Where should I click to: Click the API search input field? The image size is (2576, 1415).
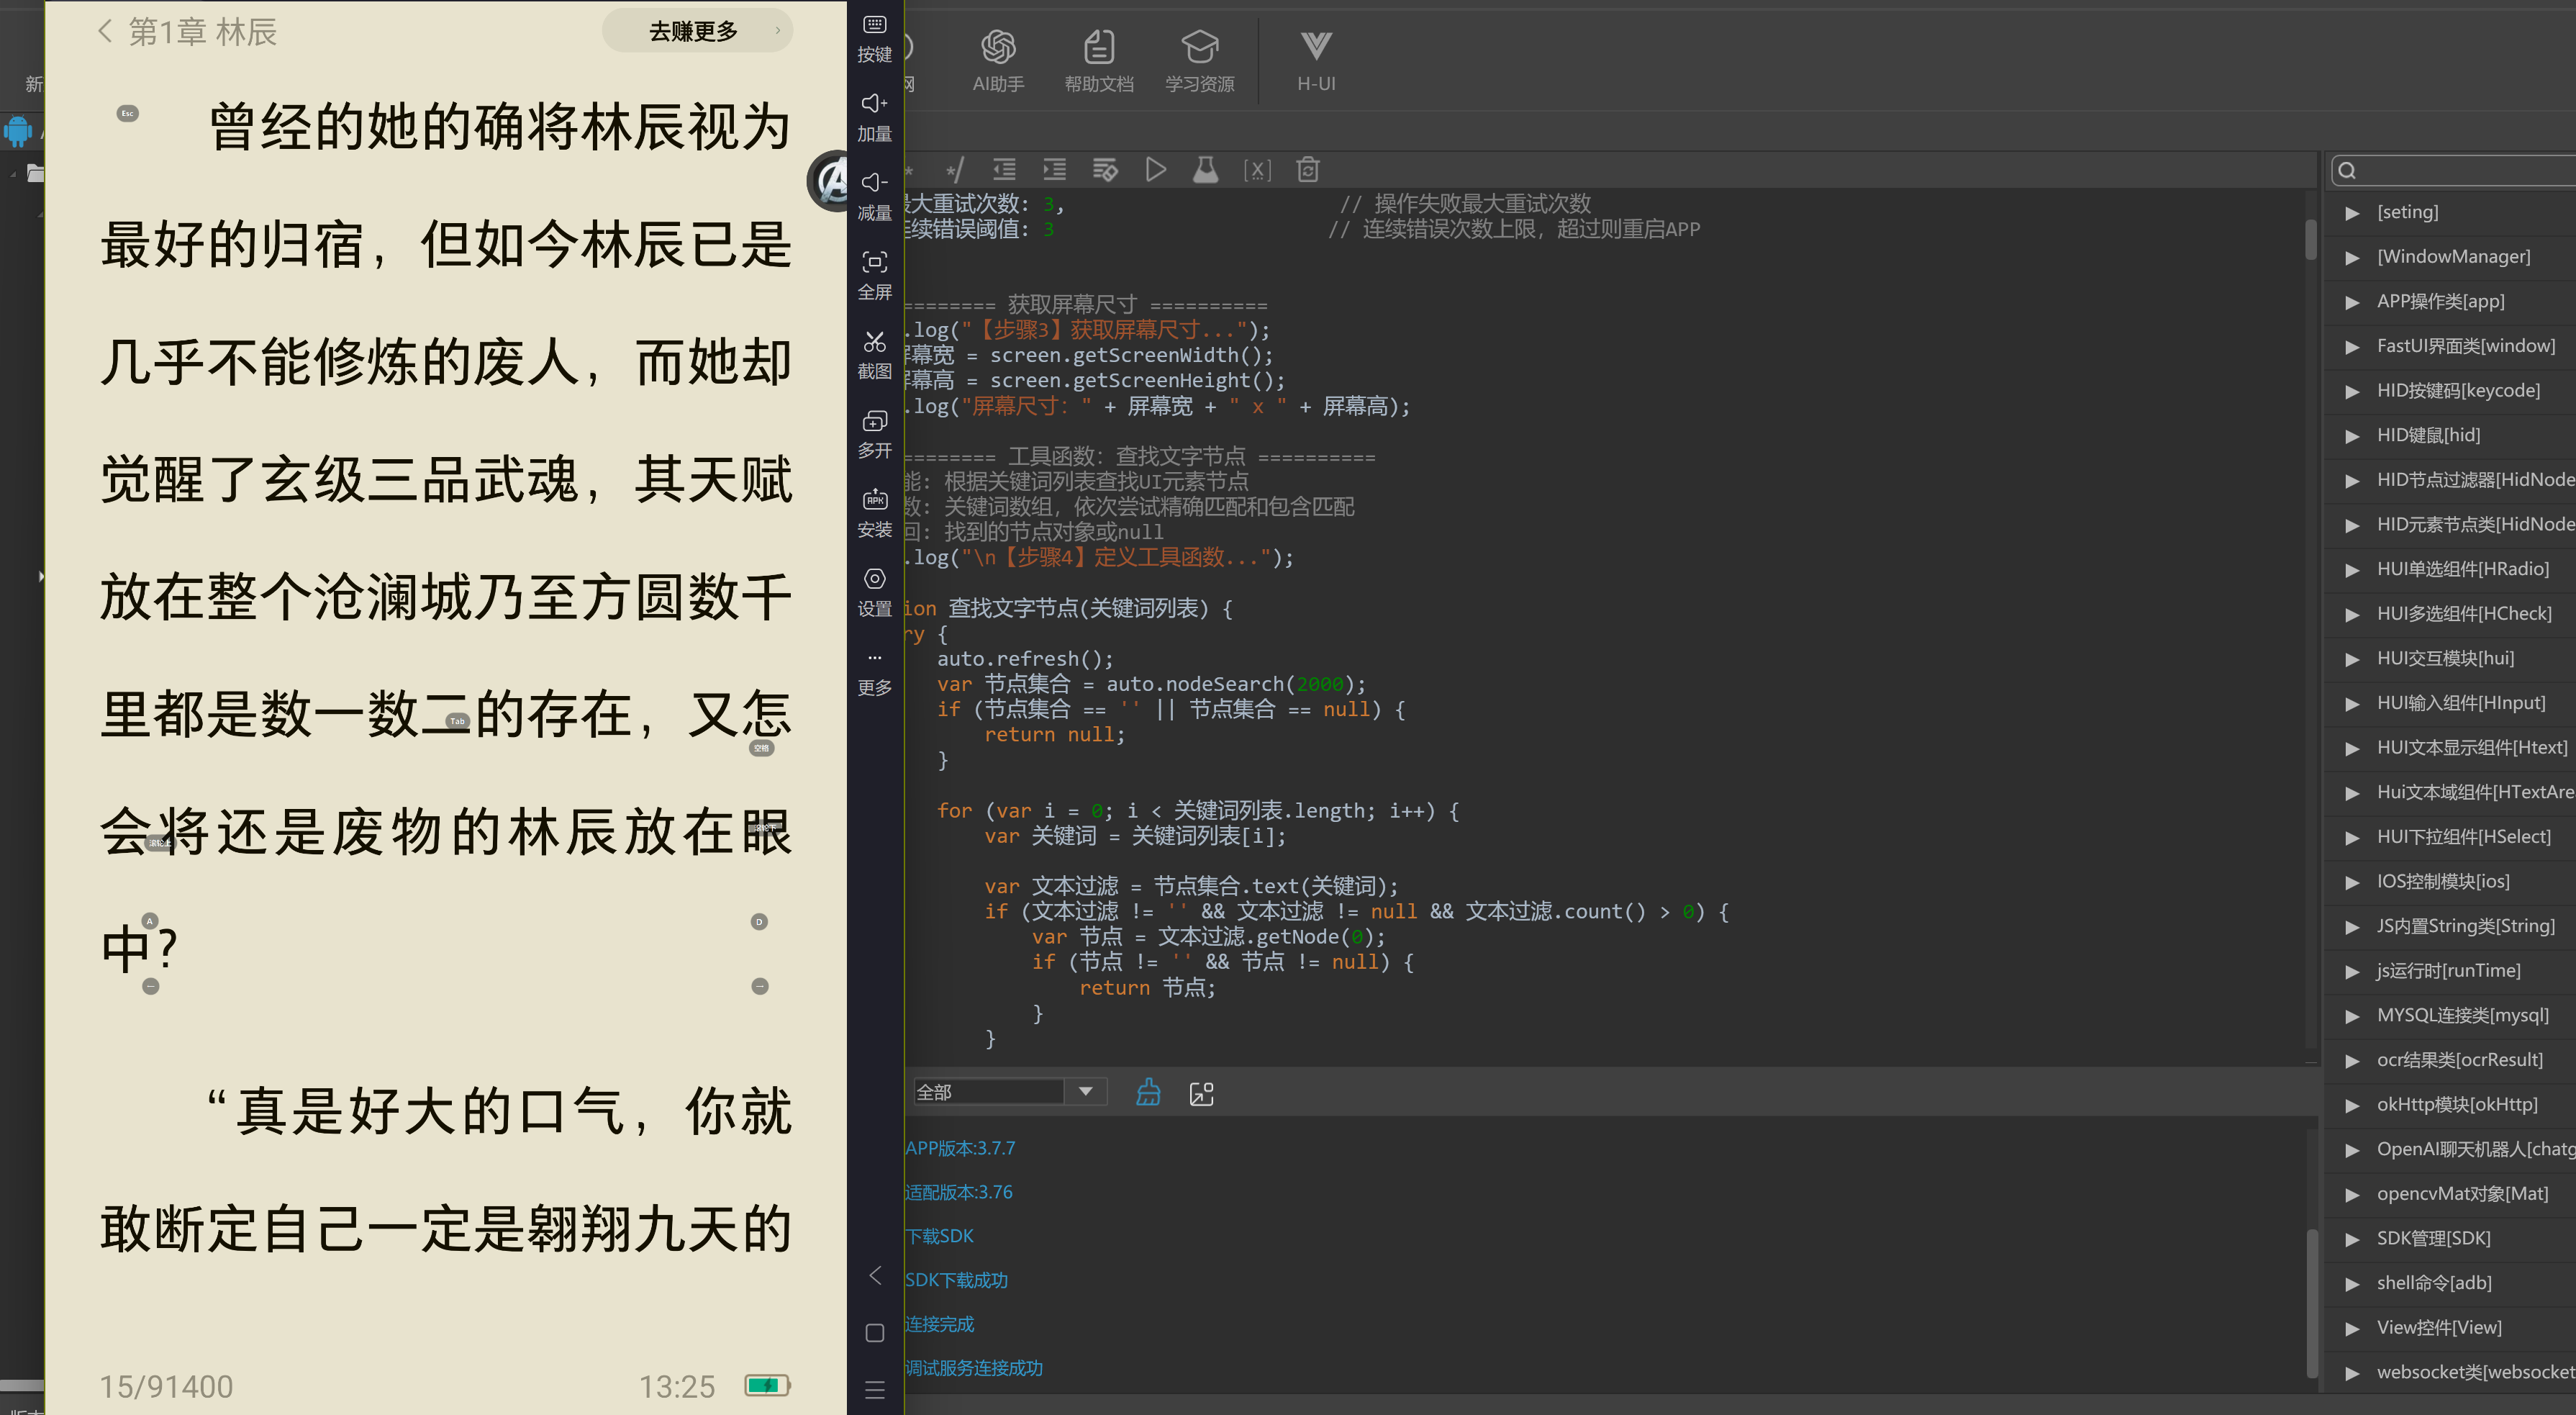point(2455,170)
